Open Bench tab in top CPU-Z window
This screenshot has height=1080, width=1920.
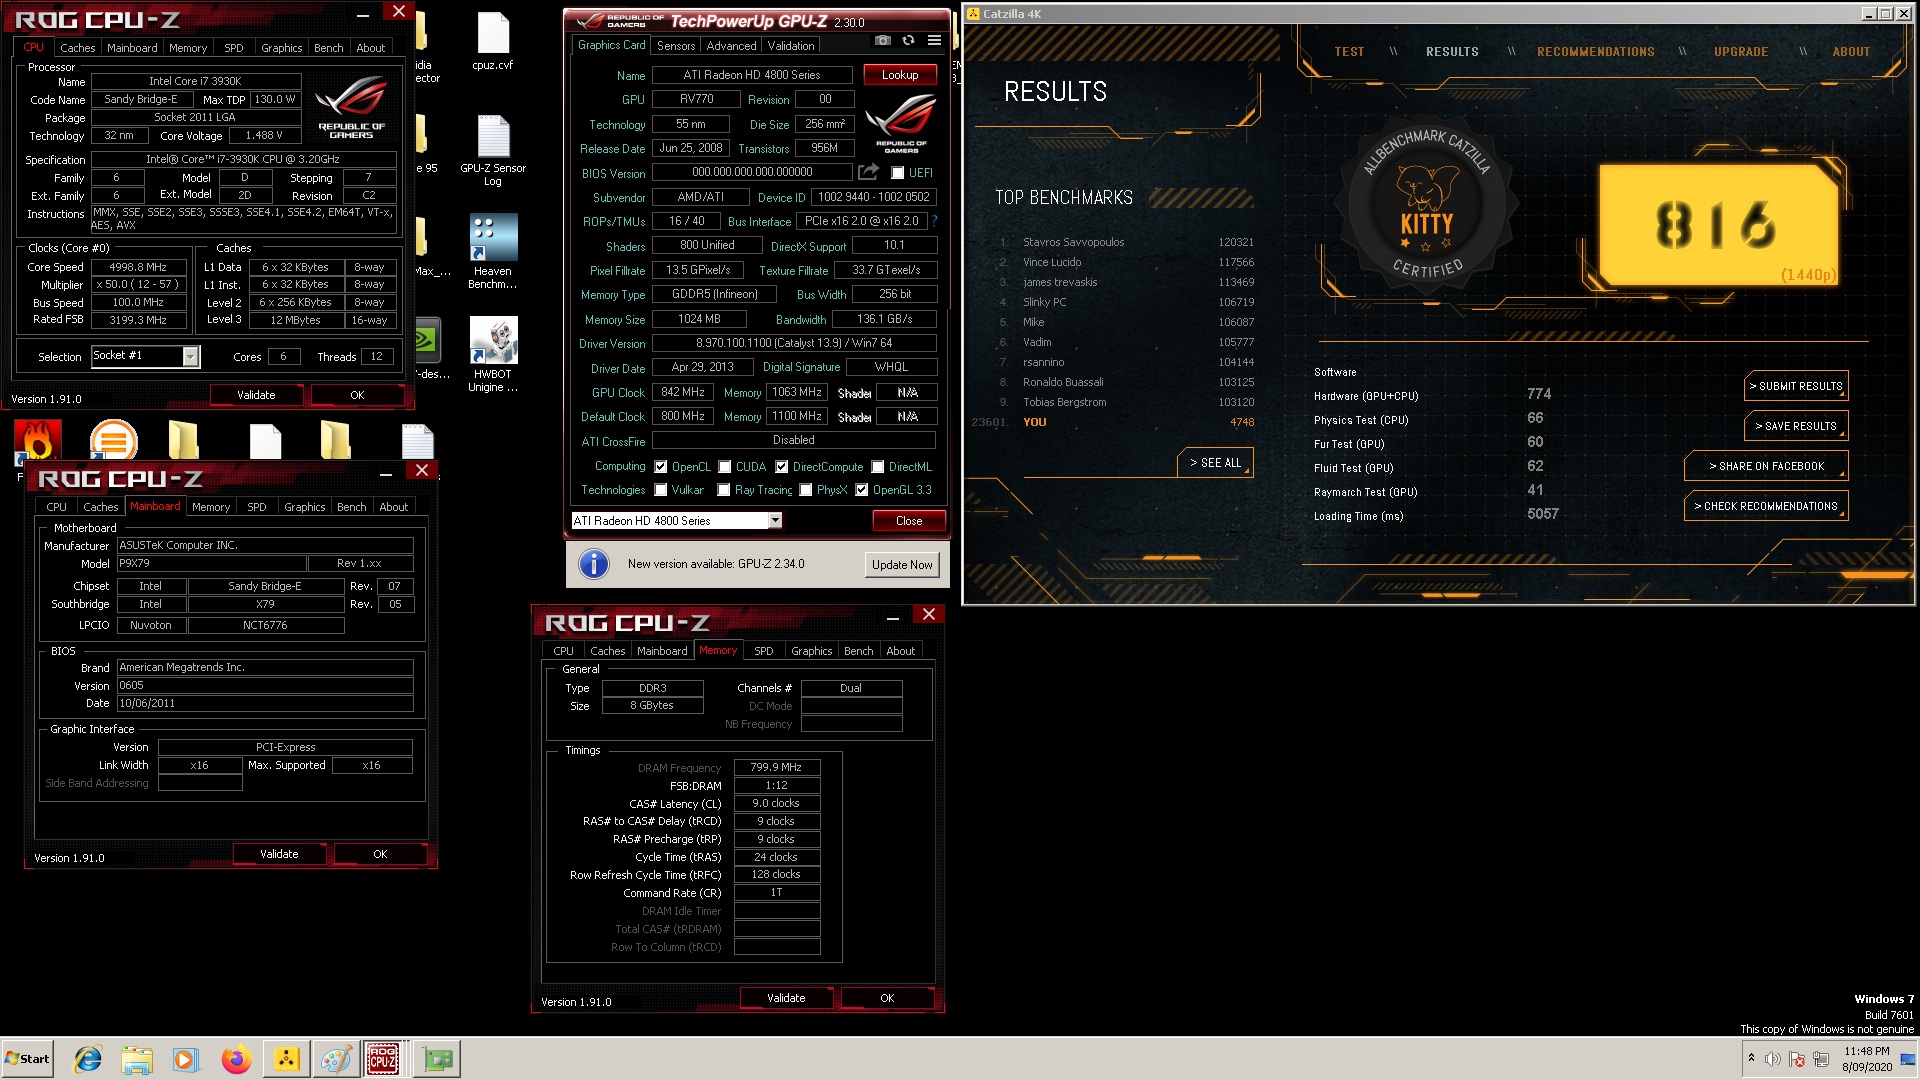(x=328, y=48)
